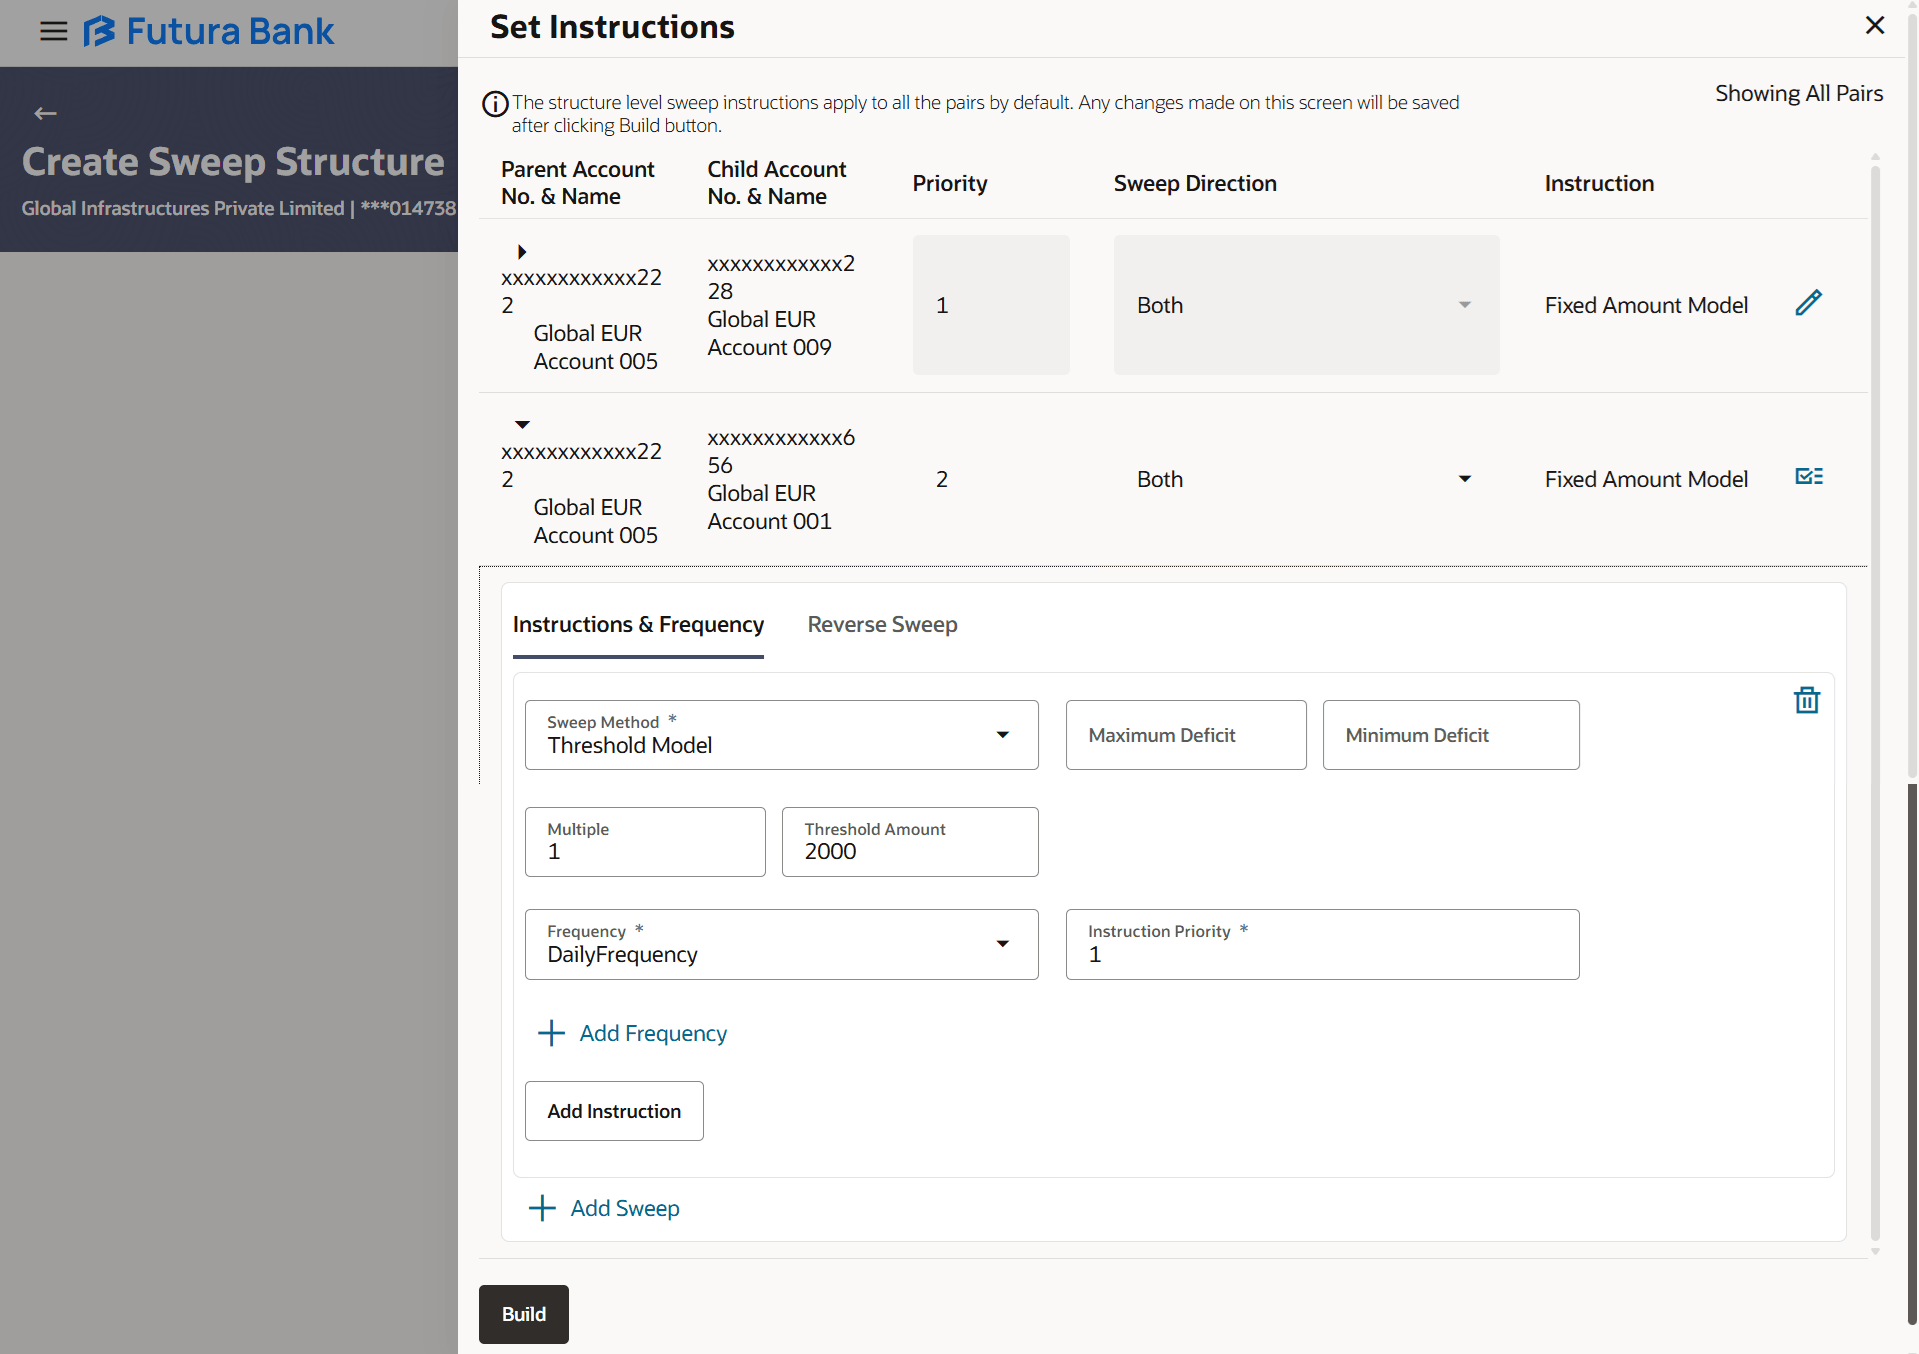Click the Add Instruction button

614,1111
